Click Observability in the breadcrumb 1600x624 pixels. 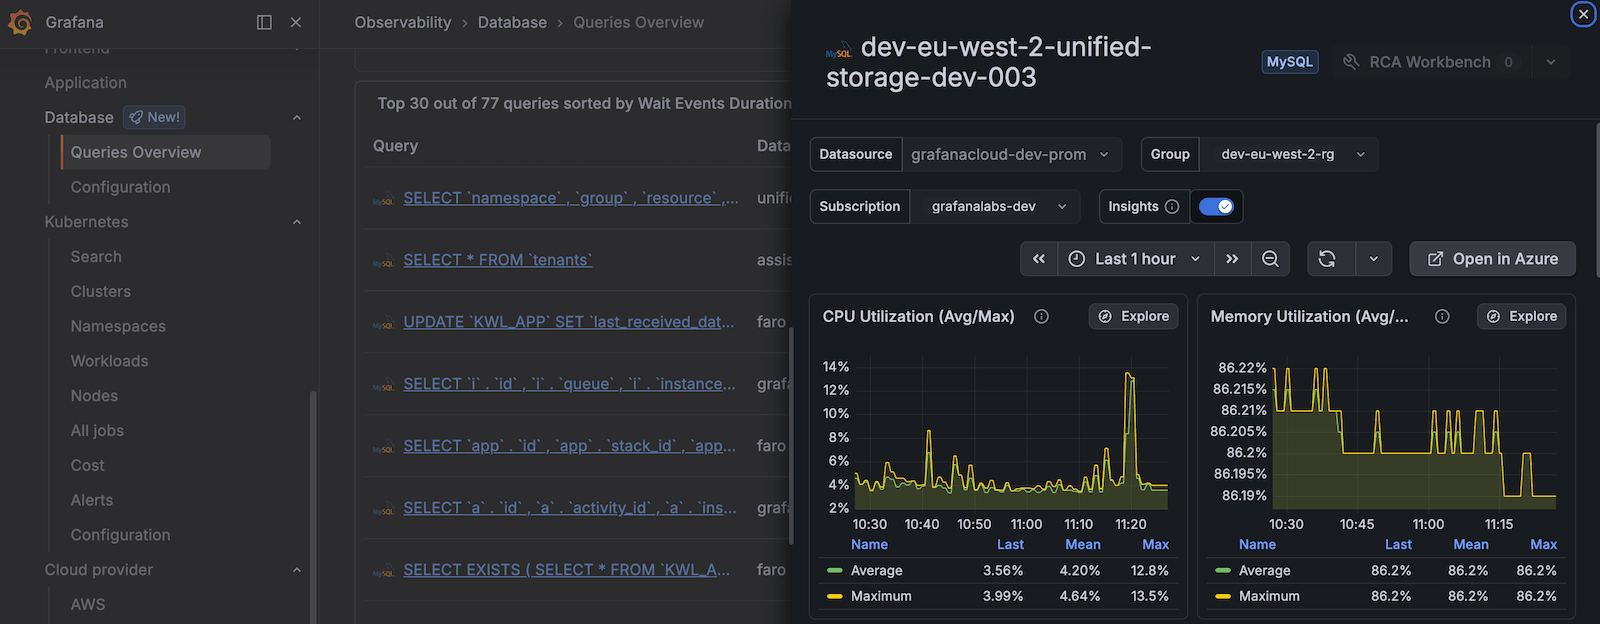(403, 22)
